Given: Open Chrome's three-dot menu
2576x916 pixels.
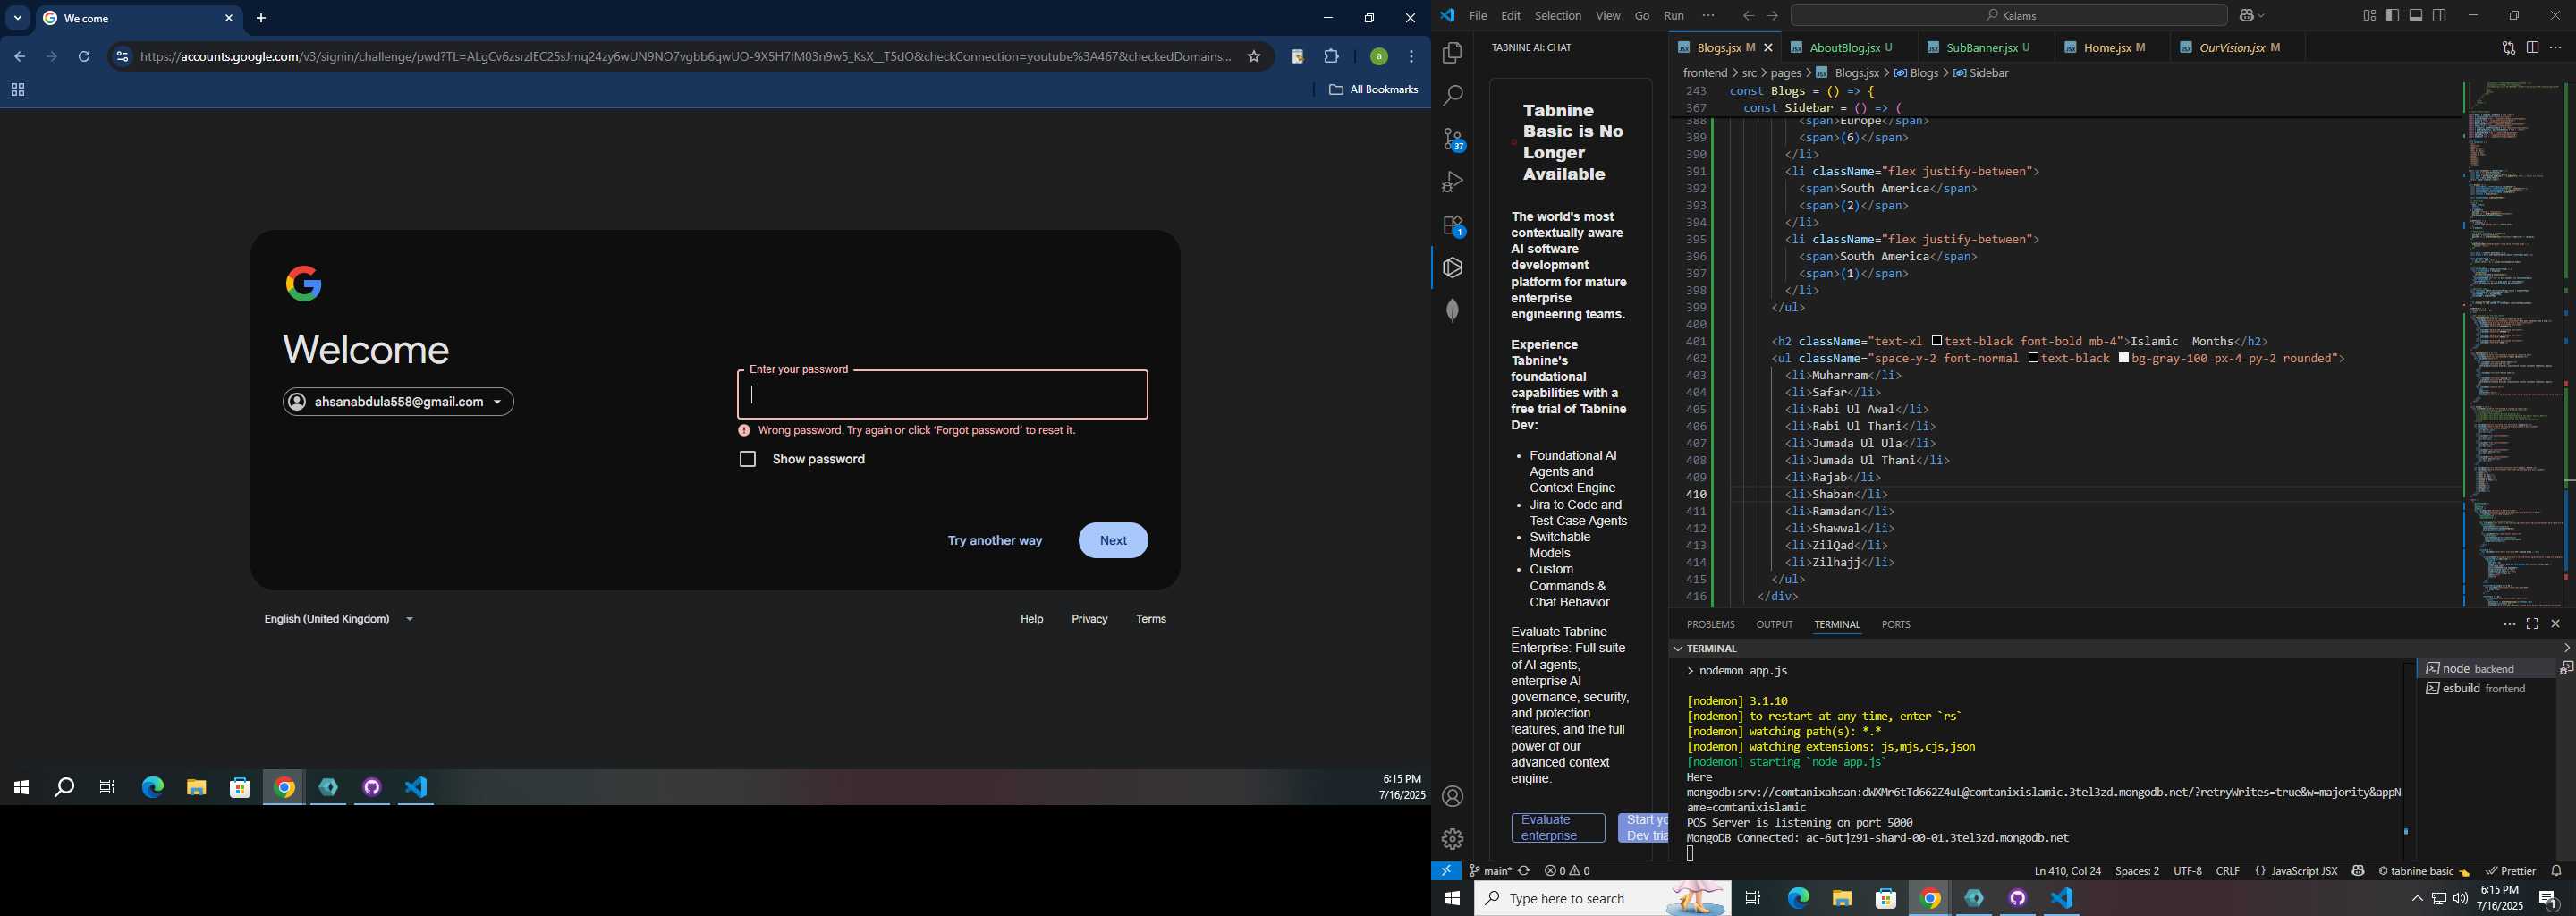Looking at the screenshot, I should coord(1411,57).
